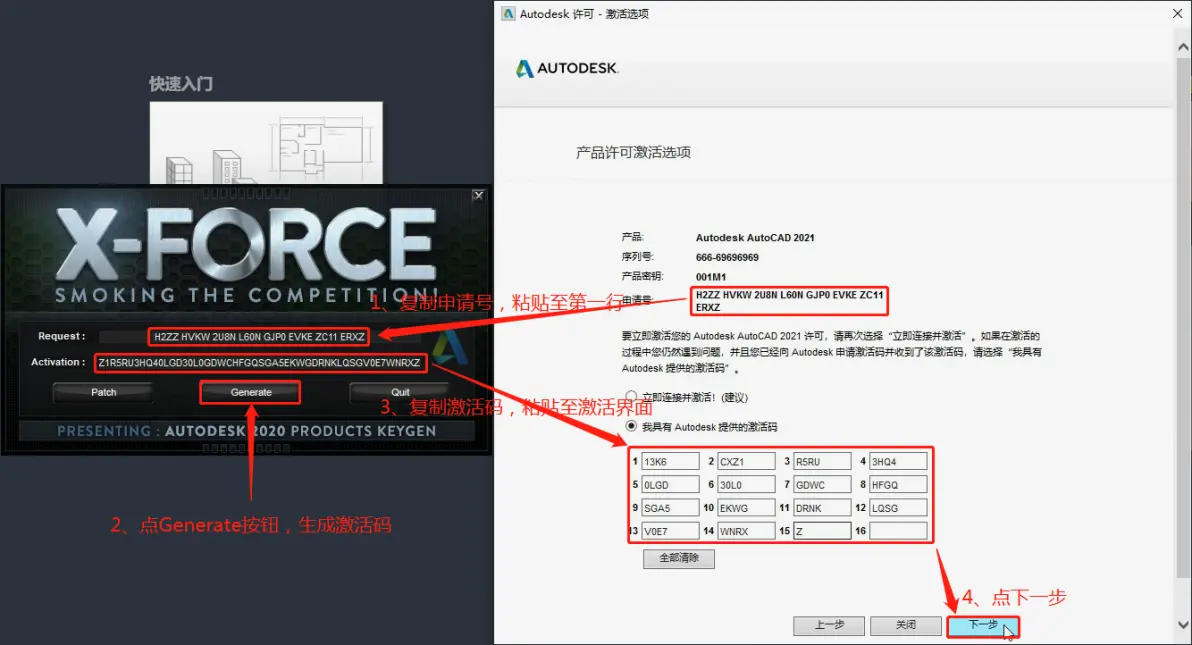Viewport: 1192px width, 645px height.
Task: Click the 产品许可激活选项 heading
Action: pos(633,152)
